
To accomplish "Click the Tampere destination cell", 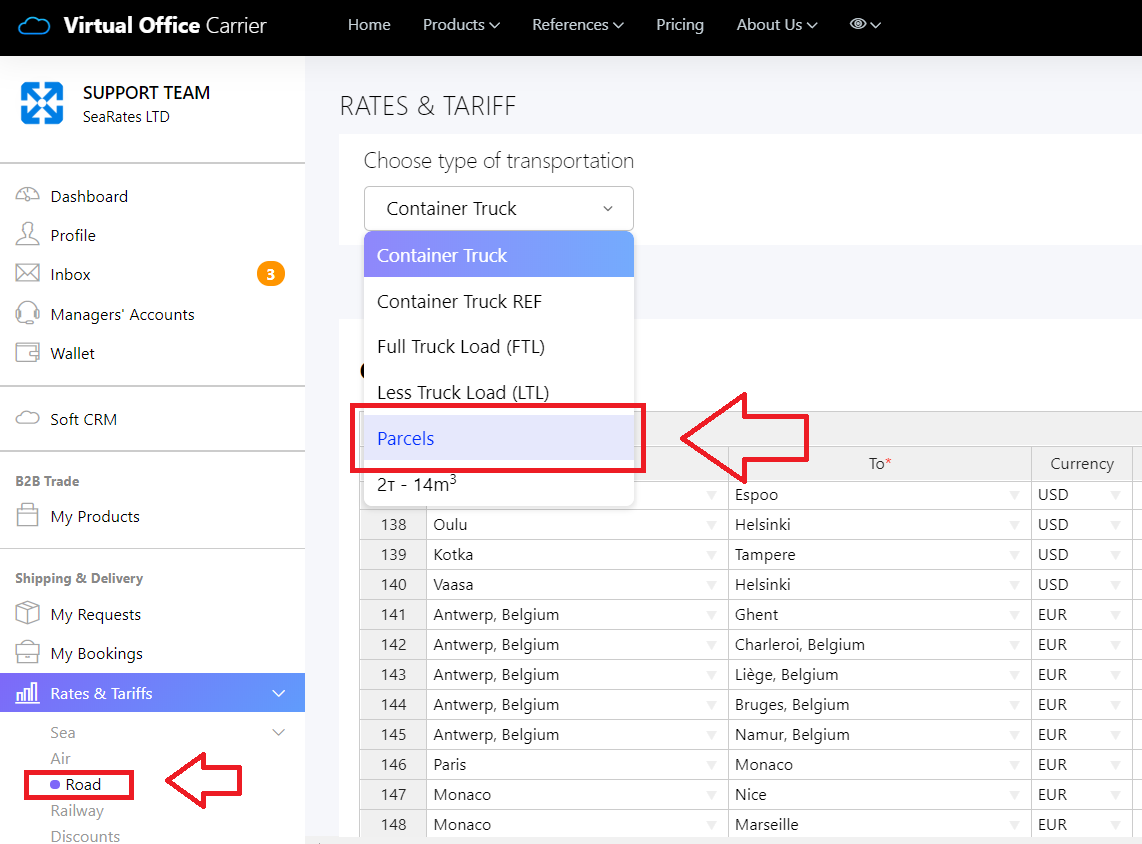I will [880, 555].
